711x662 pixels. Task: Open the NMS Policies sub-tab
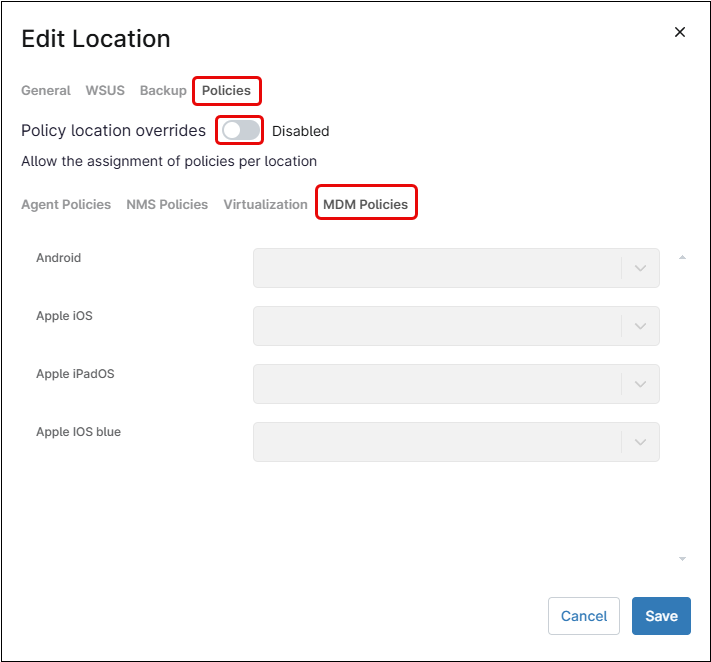pos(167,204)
